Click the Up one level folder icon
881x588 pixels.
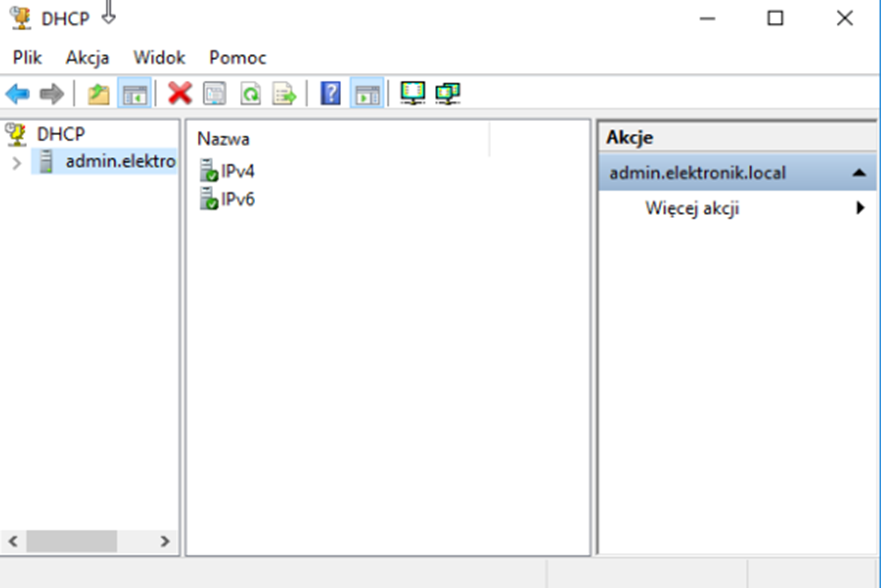[x=98, y=94]
